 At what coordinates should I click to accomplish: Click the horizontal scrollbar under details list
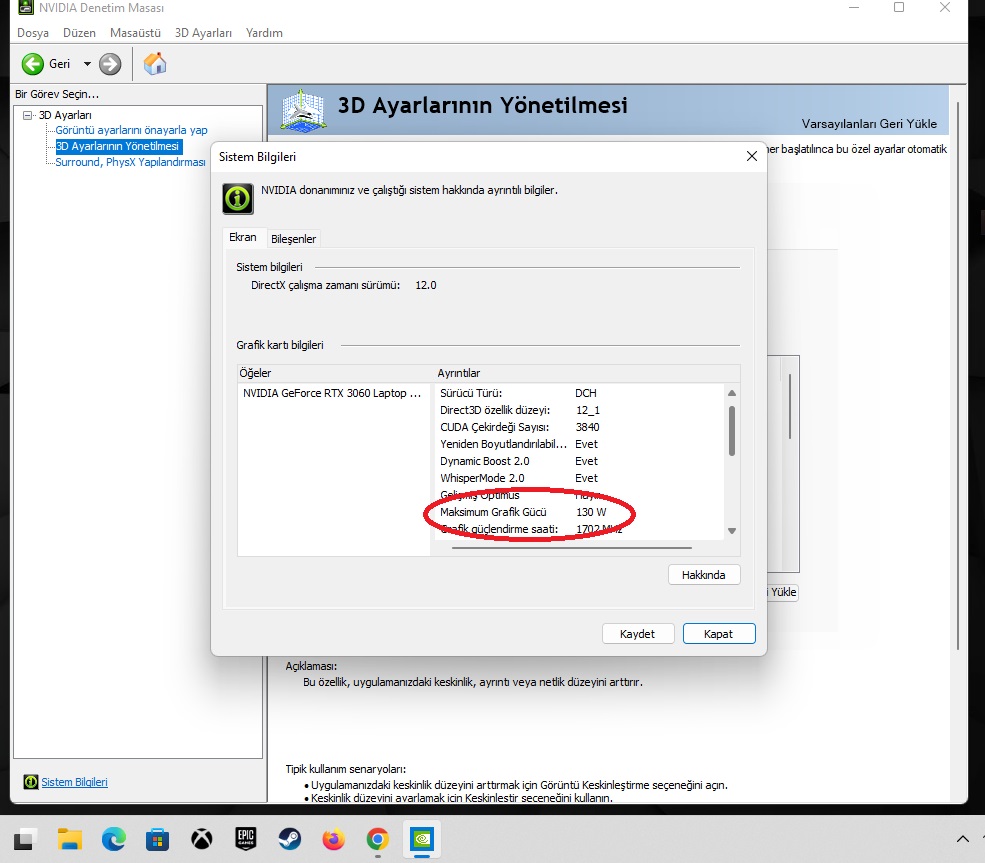(572, 548)
